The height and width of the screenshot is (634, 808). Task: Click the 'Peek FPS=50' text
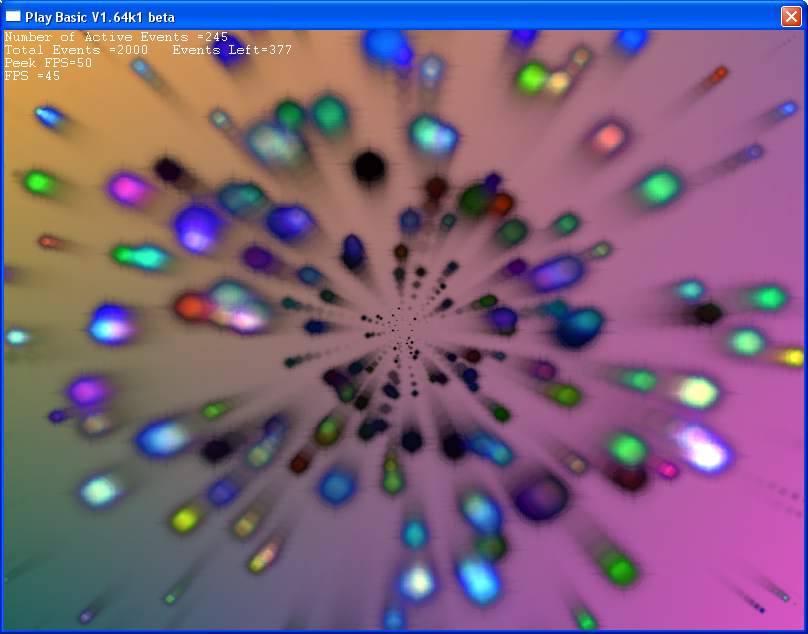[x=48, y=63]
